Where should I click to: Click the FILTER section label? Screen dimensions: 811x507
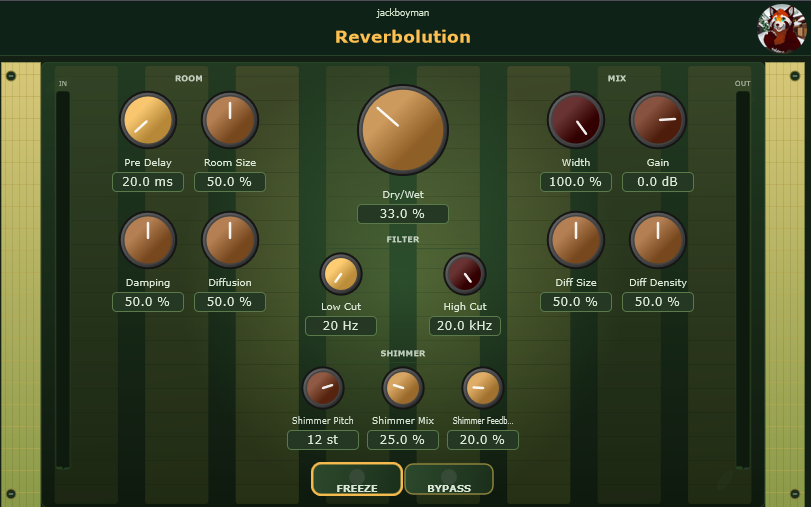[x=403, y=240]
